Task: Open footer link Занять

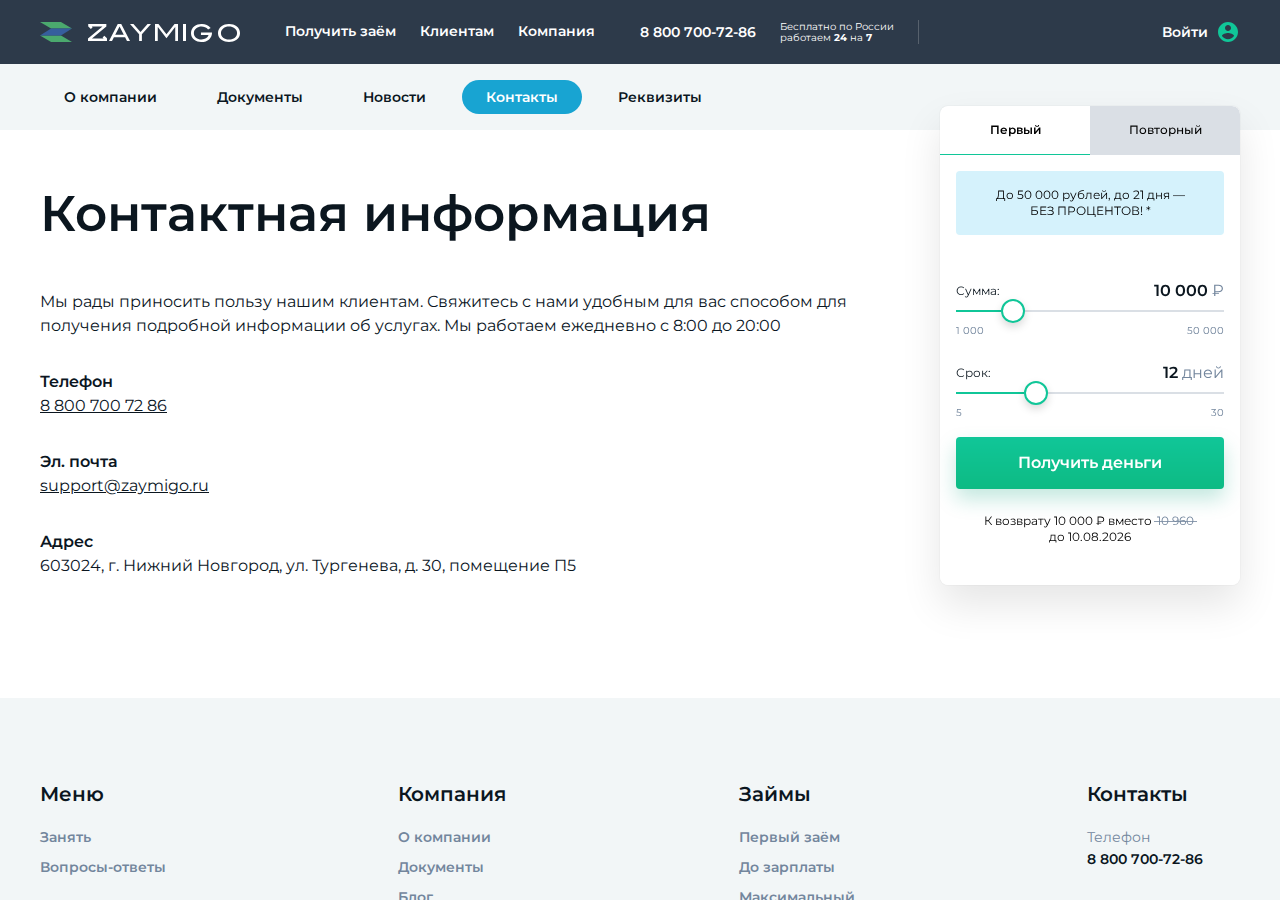Action: [x=66, y=837]
